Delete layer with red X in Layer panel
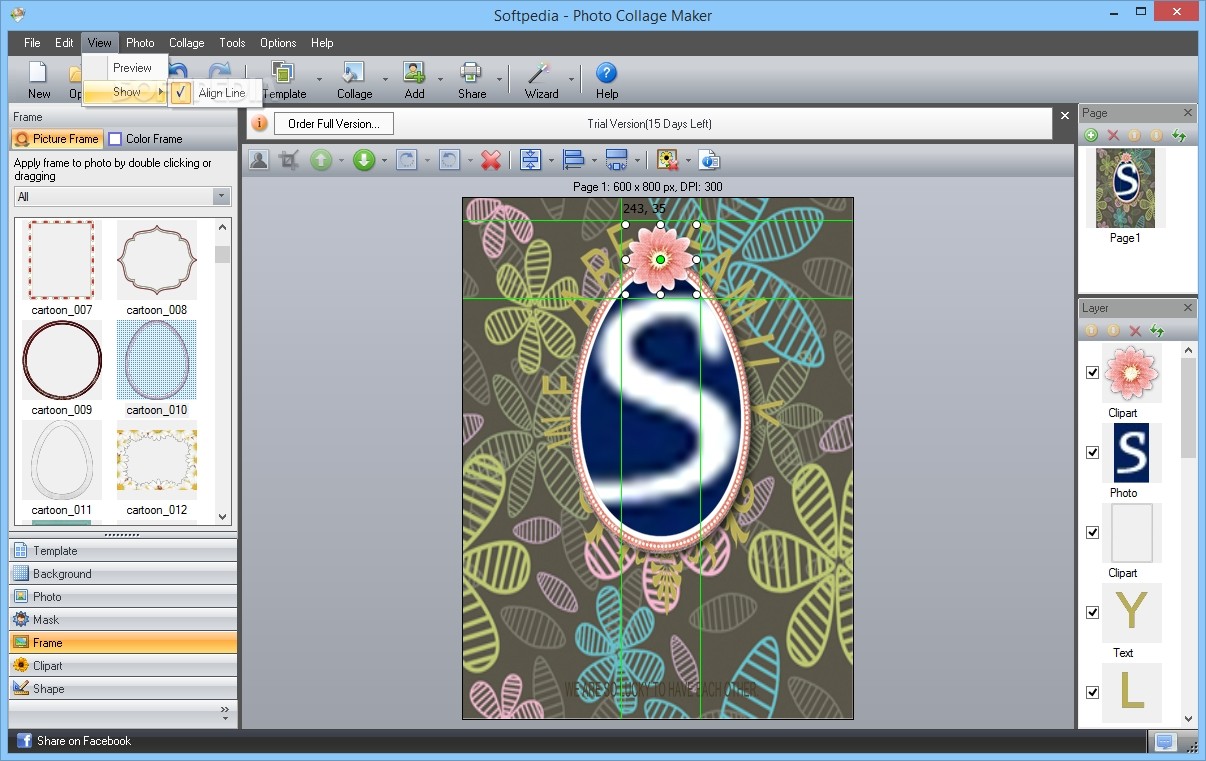Screen dimensions: 1206x761 [1135, 330]
